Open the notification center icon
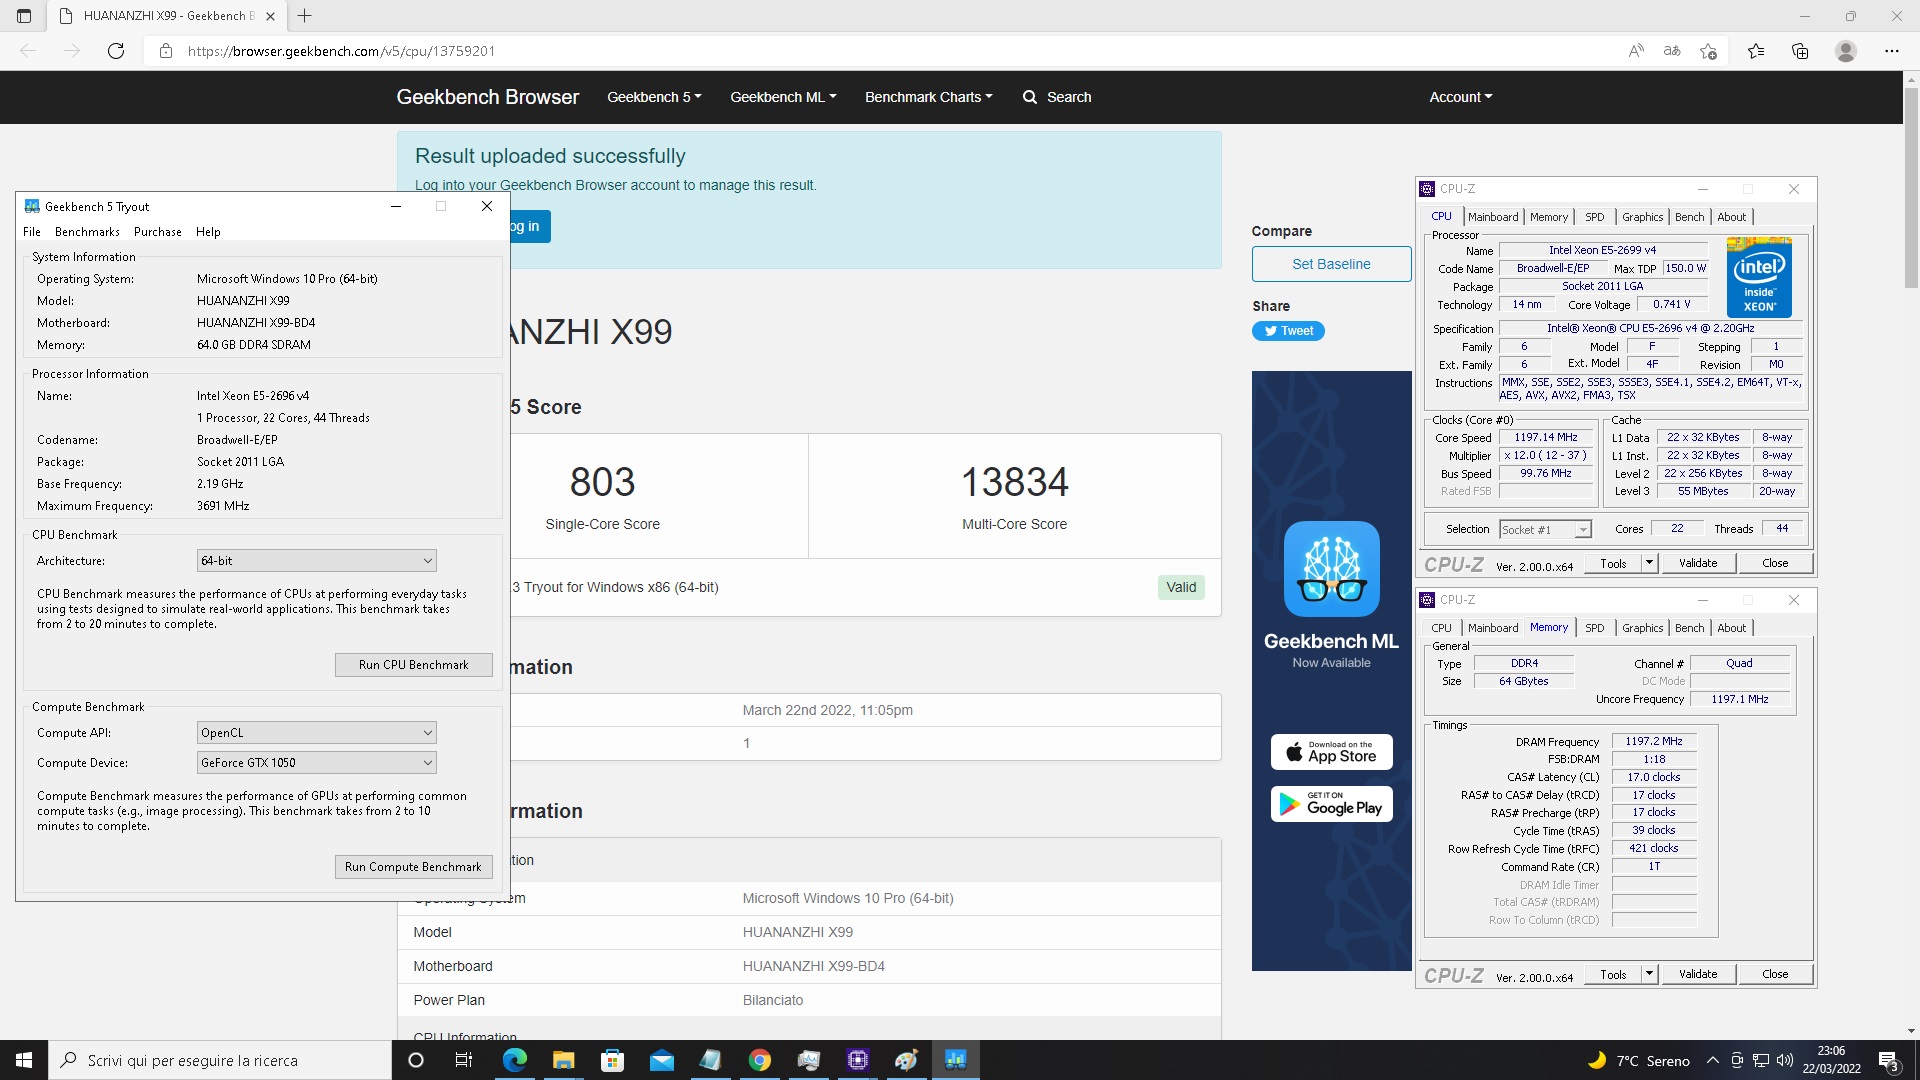The width and height of the screenshot is (1920, 1080). [1888, 1060]
